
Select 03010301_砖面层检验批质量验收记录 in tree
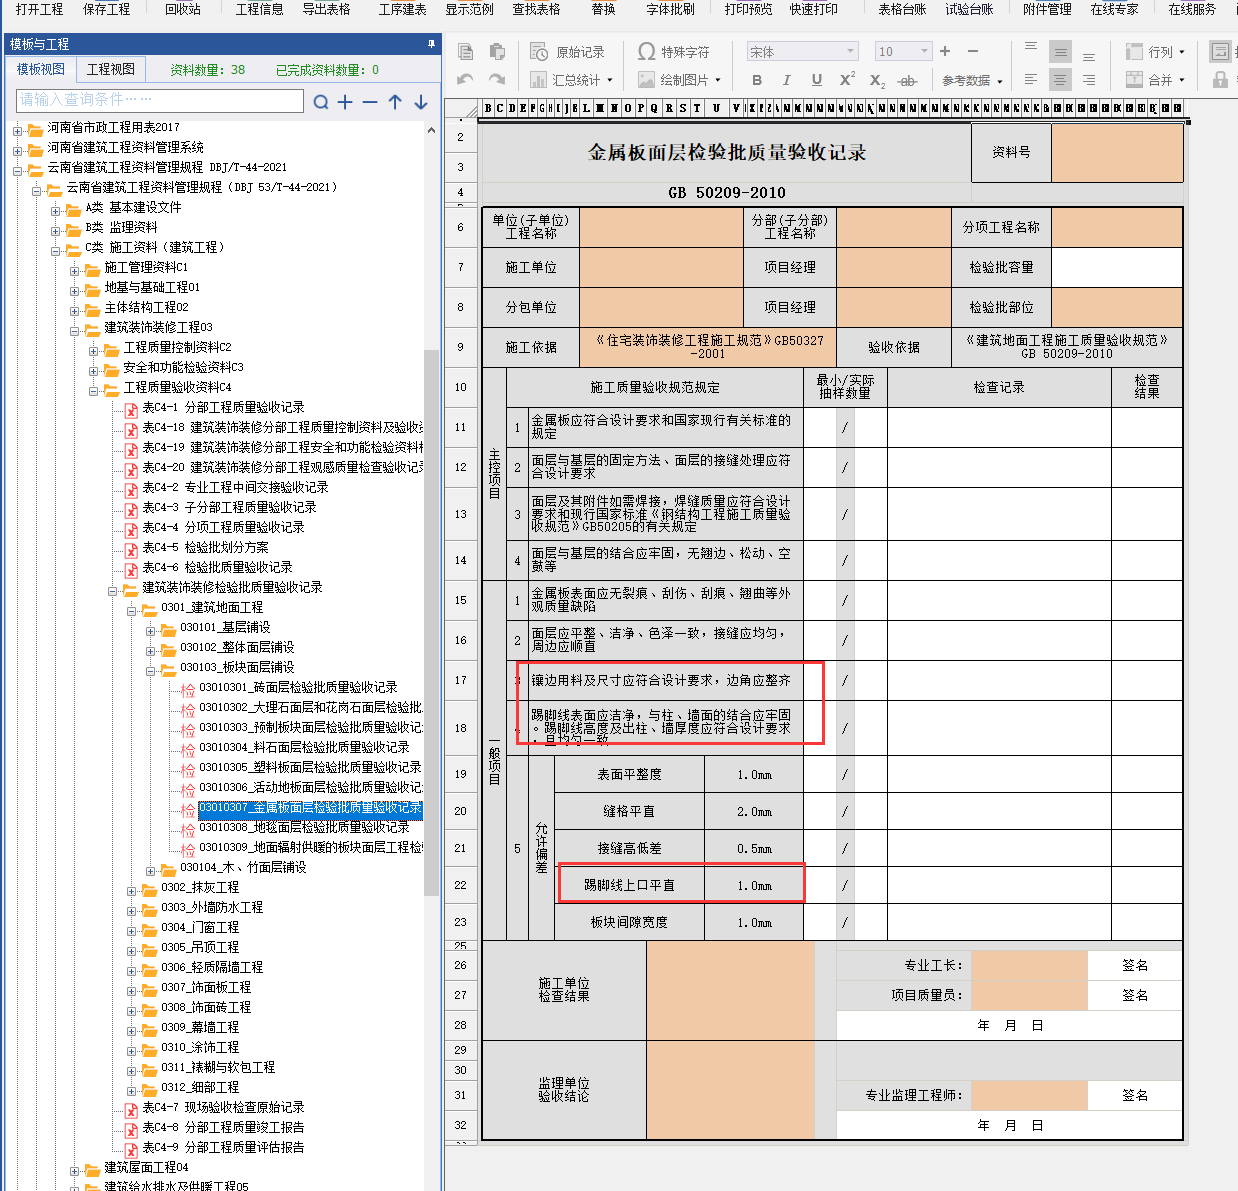tap(298, 688)
